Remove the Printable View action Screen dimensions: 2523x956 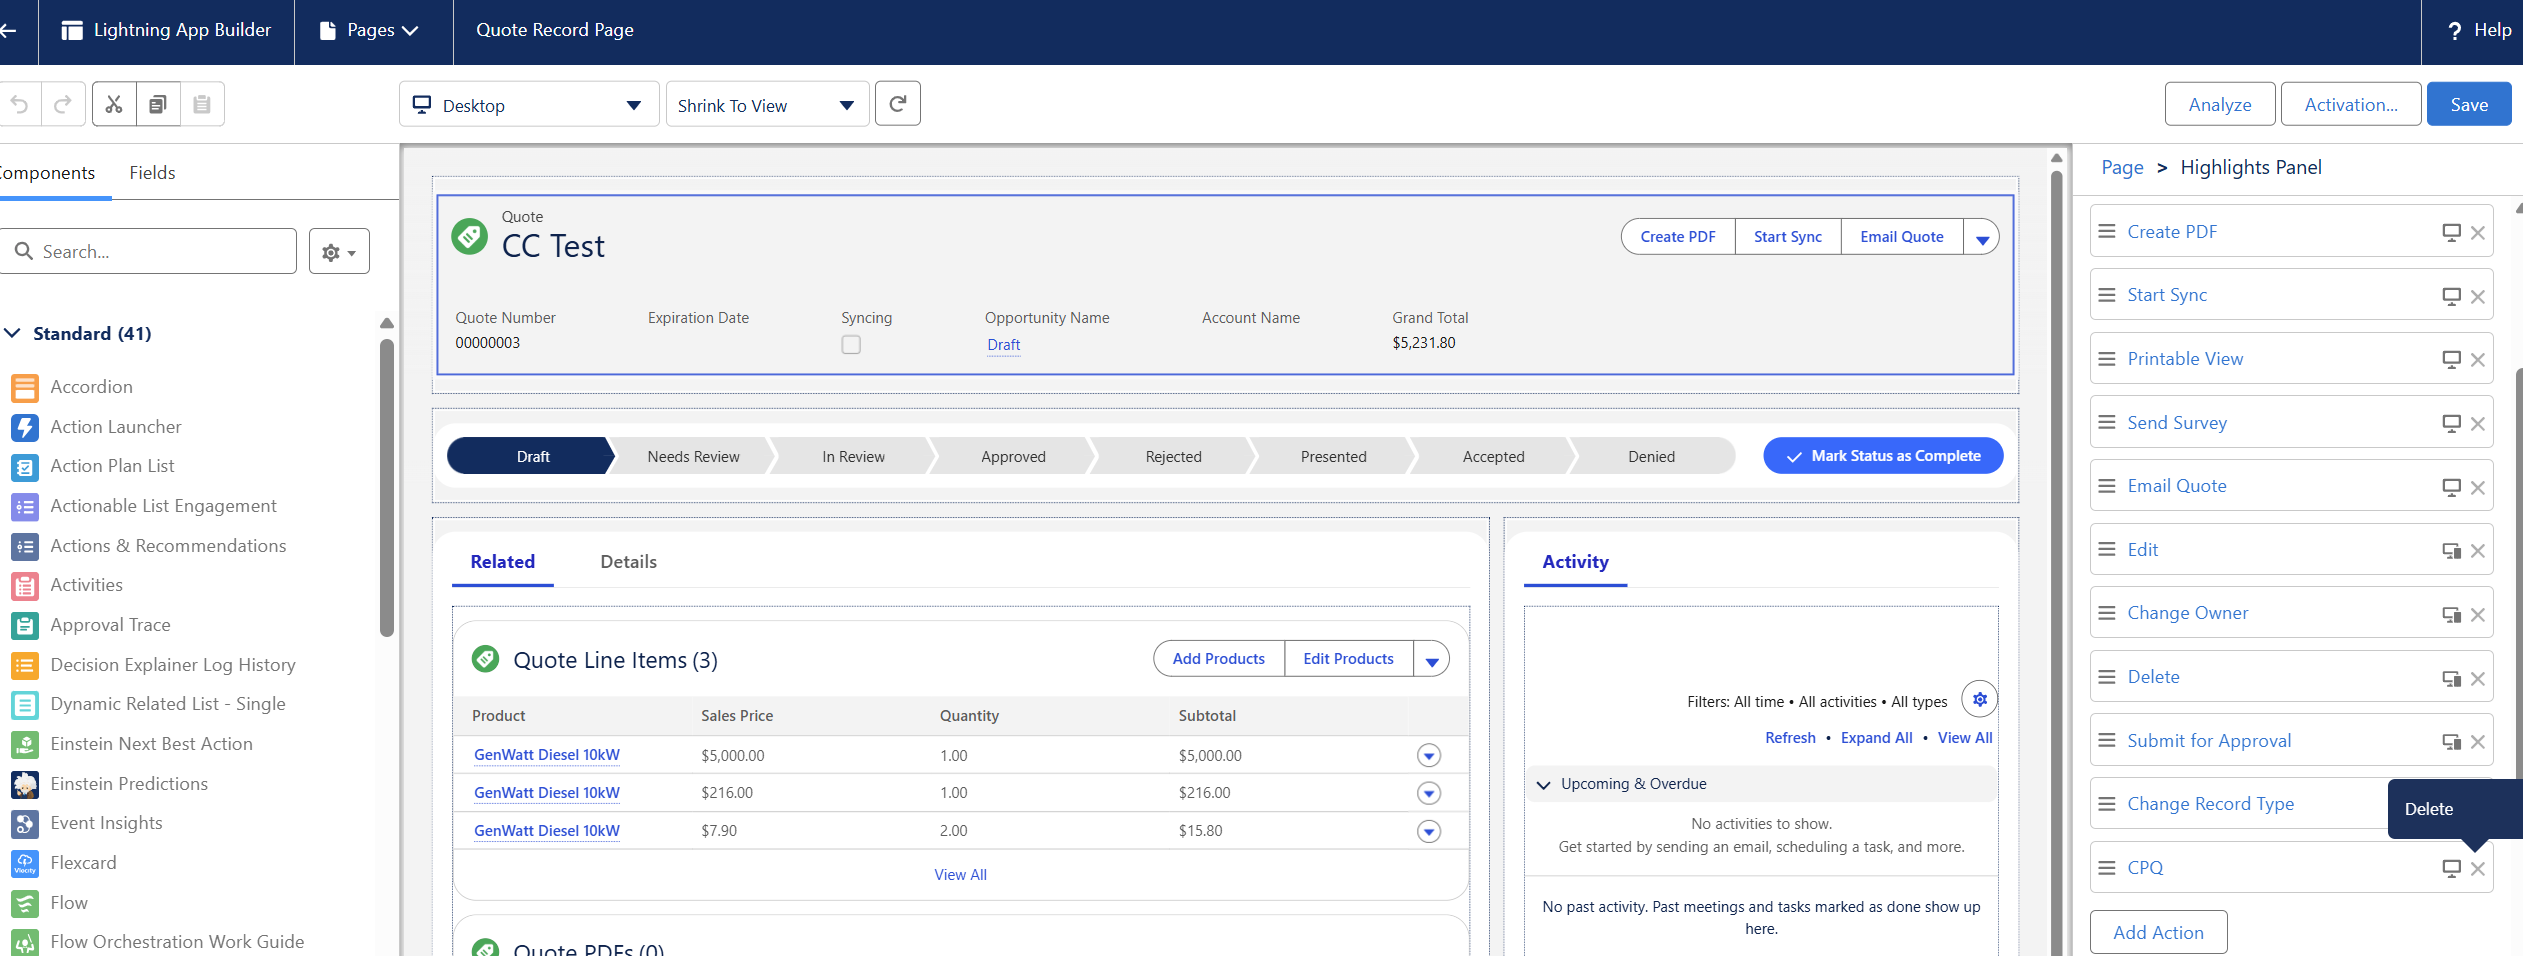point(2477,360)
